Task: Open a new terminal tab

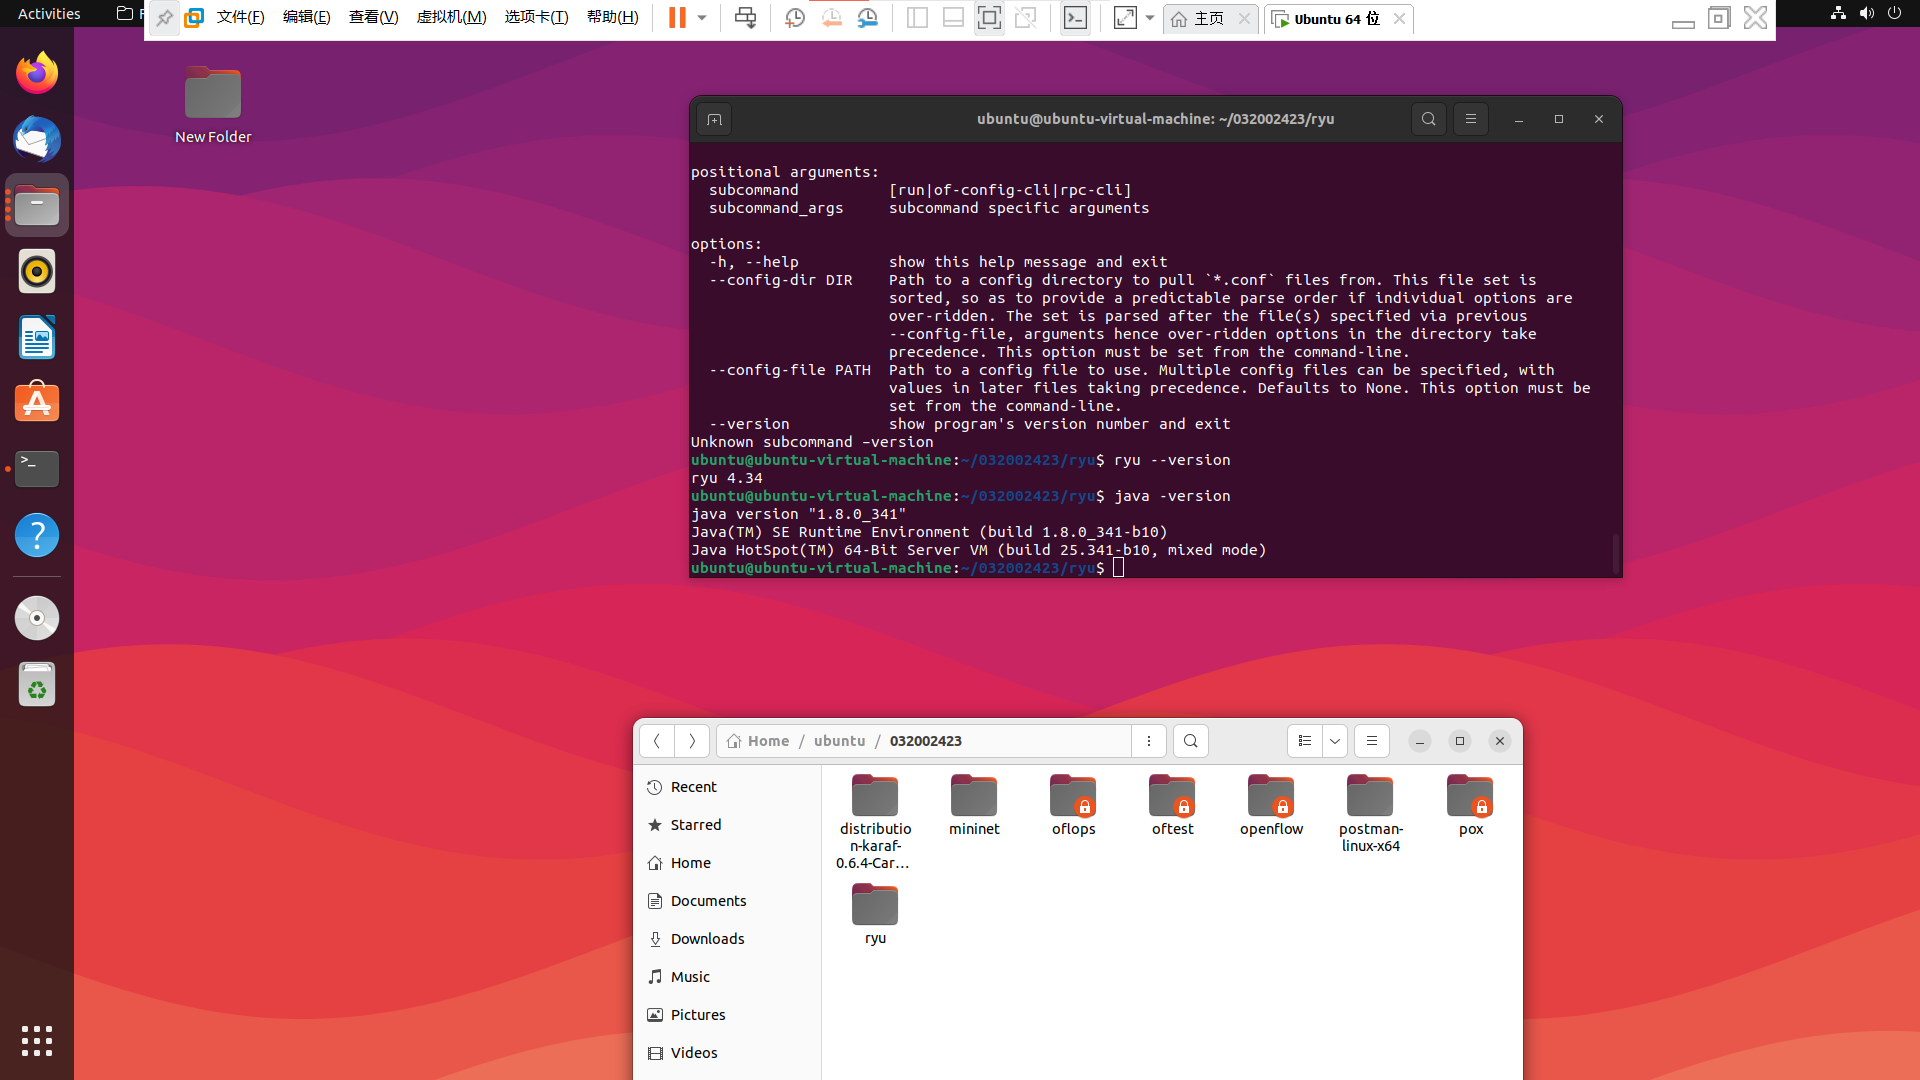Action: [714, 120]
